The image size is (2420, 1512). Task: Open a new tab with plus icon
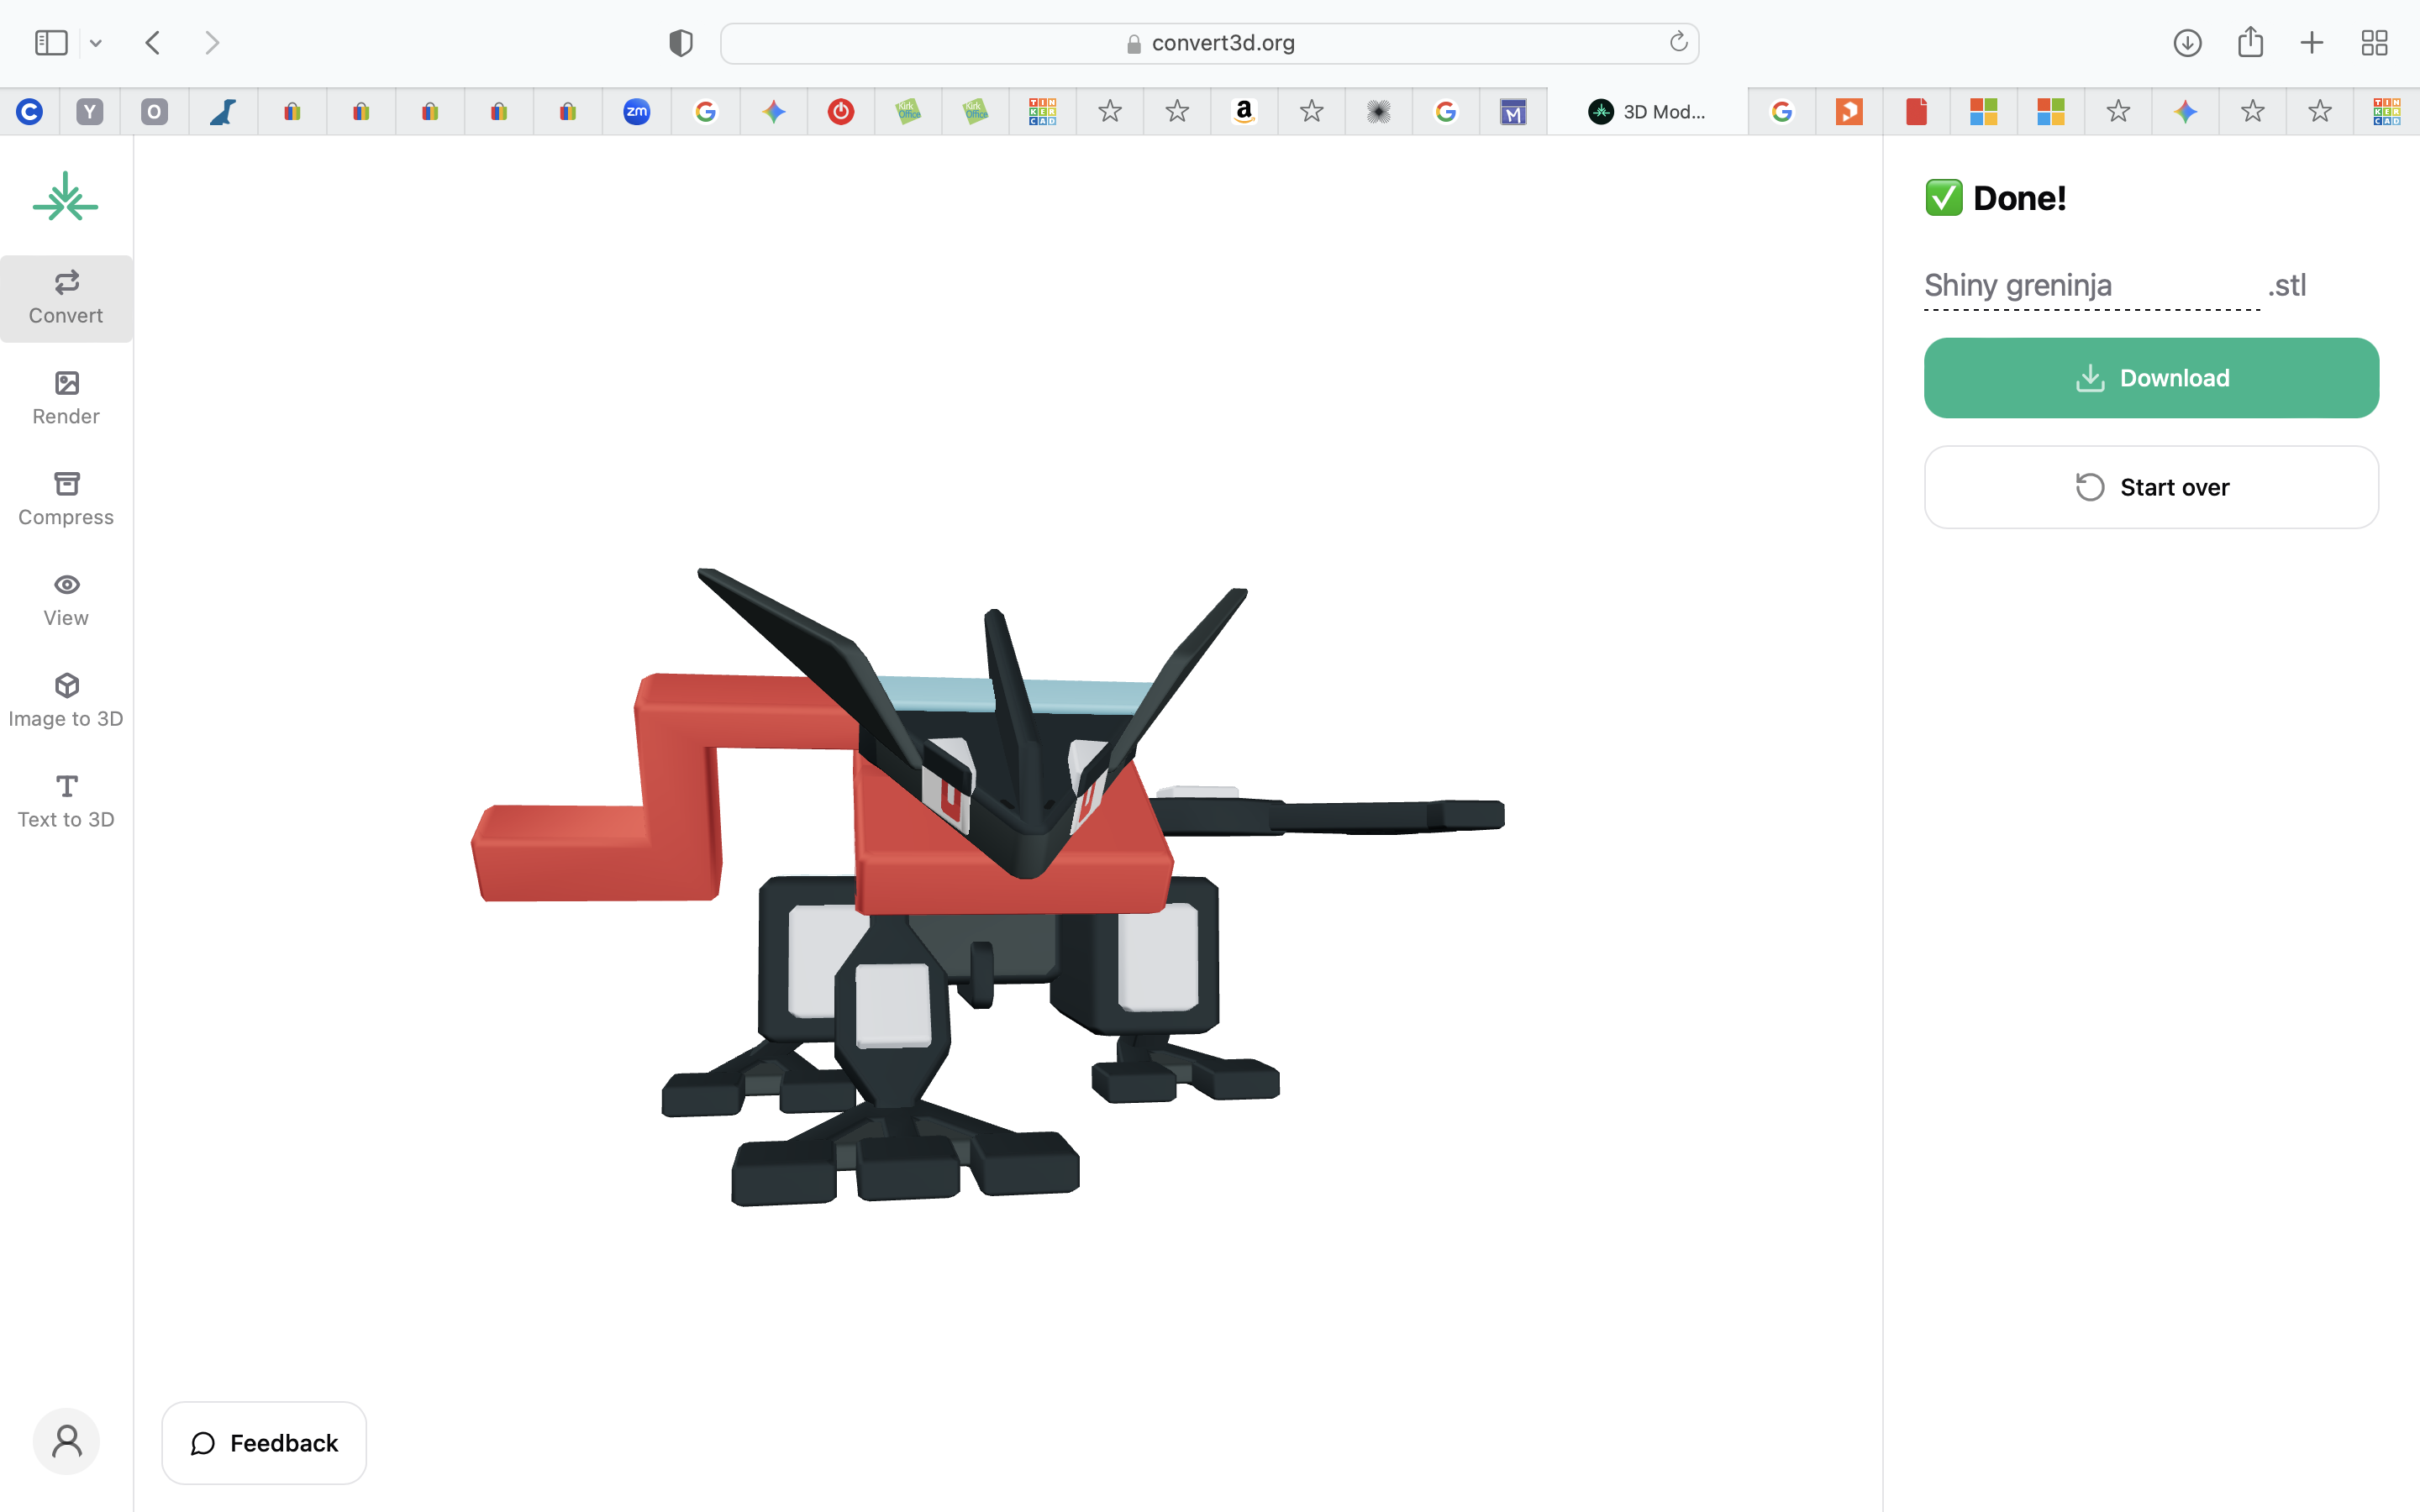pyautogui.click(x=2312, y=43)
